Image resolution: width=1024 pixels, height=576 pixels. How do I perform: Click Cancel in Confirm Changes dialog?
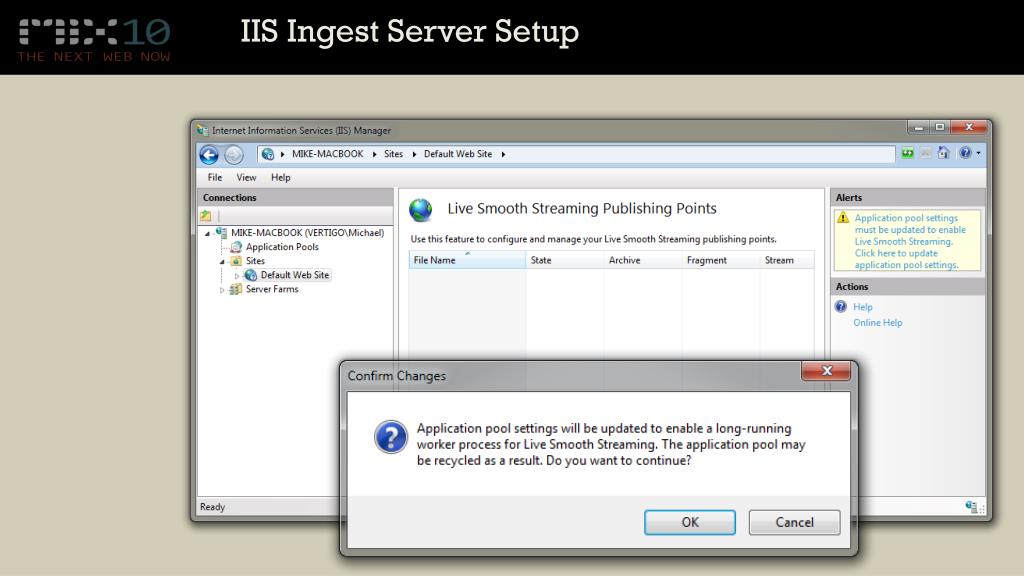coord(794,522)
